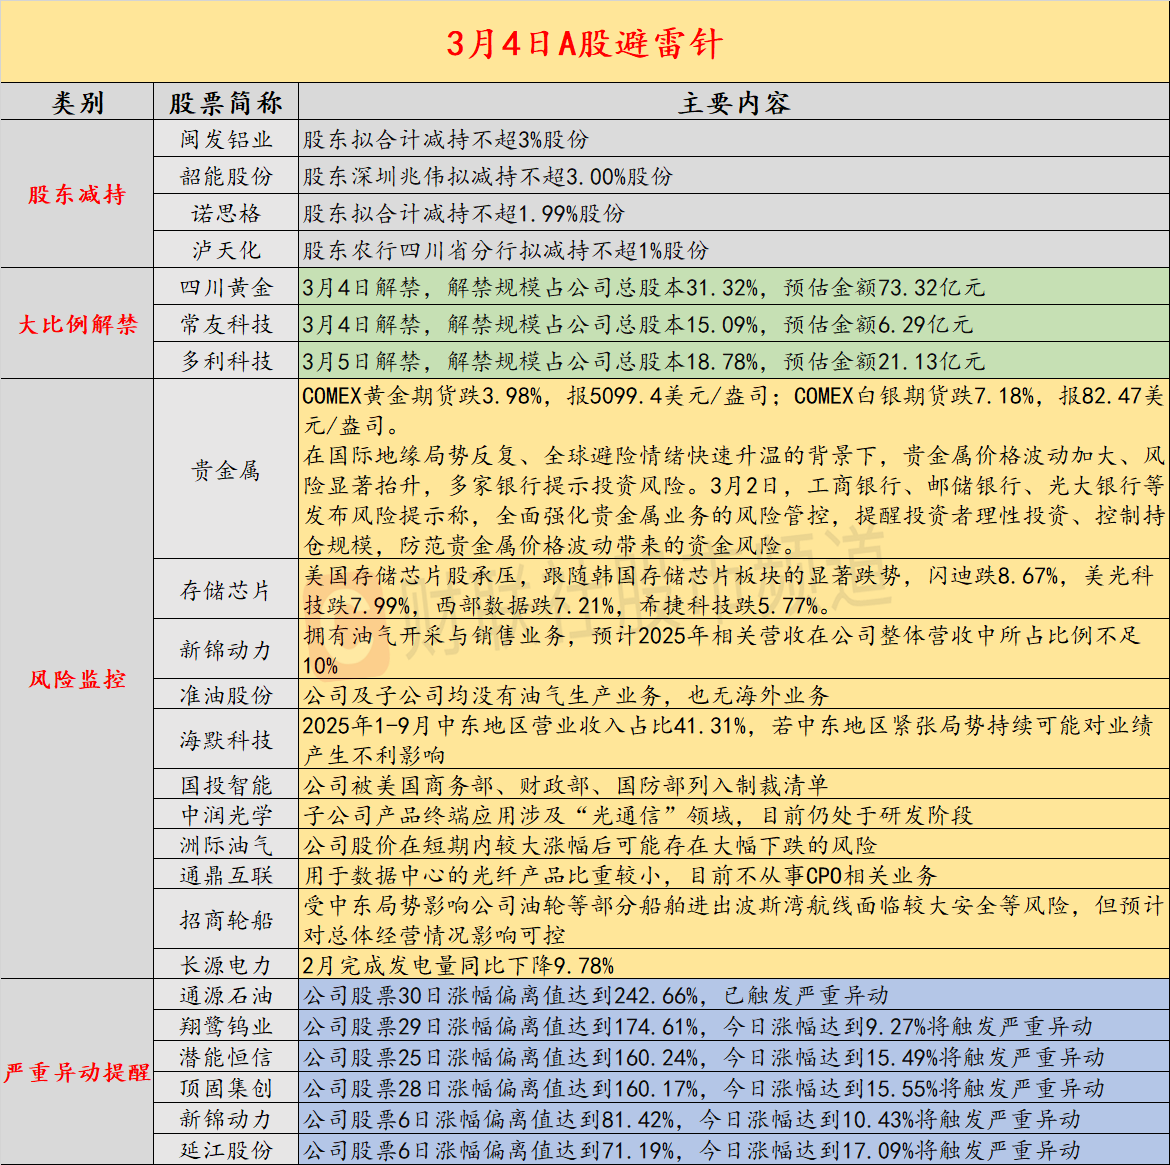Screen dimensions: 1170x1165
Task: Select stock name 韶能股份
Action: pyautogui.click(x=226, y=176)
